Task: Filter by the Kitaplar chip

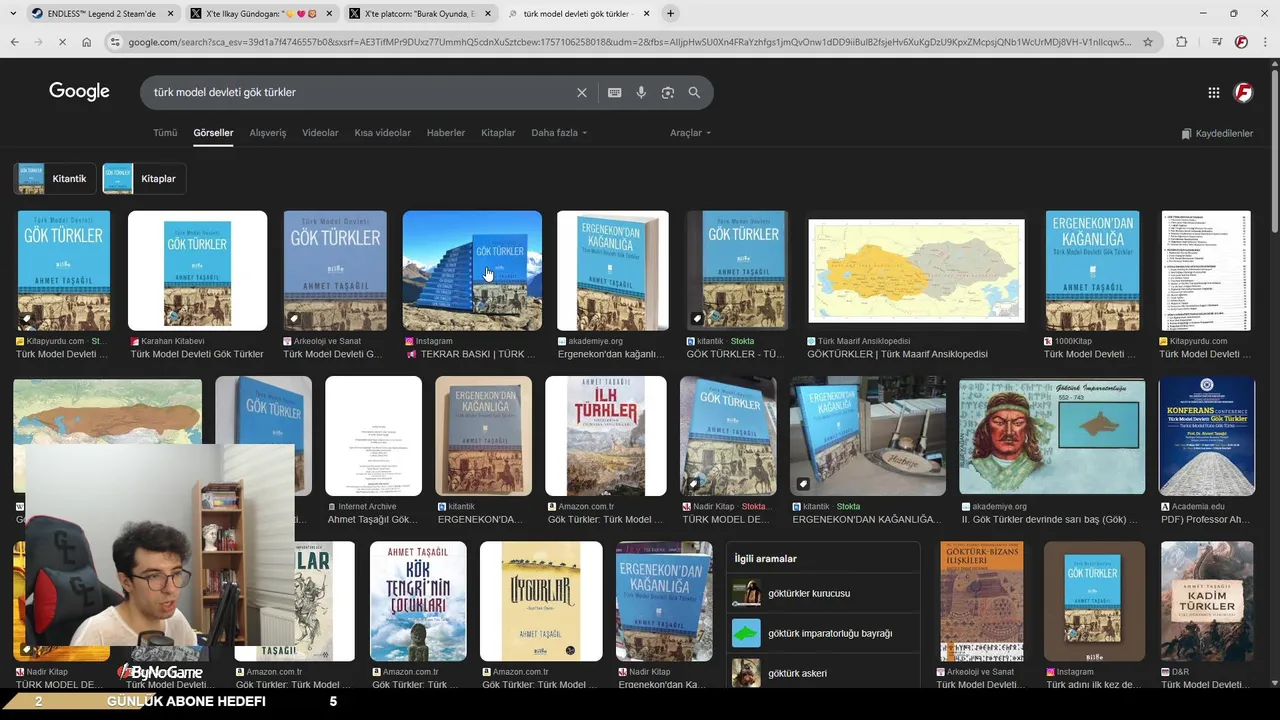Action: click(144, 179)
